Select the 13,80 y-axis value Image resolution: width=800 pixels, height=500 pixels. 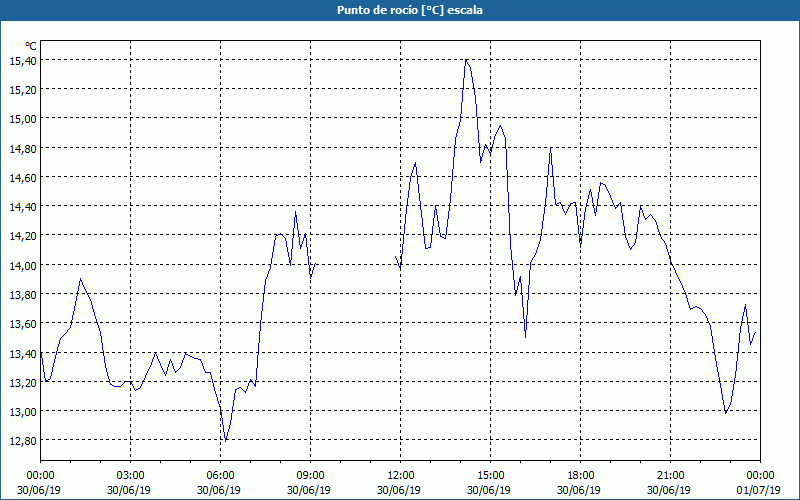click(22, 294)
